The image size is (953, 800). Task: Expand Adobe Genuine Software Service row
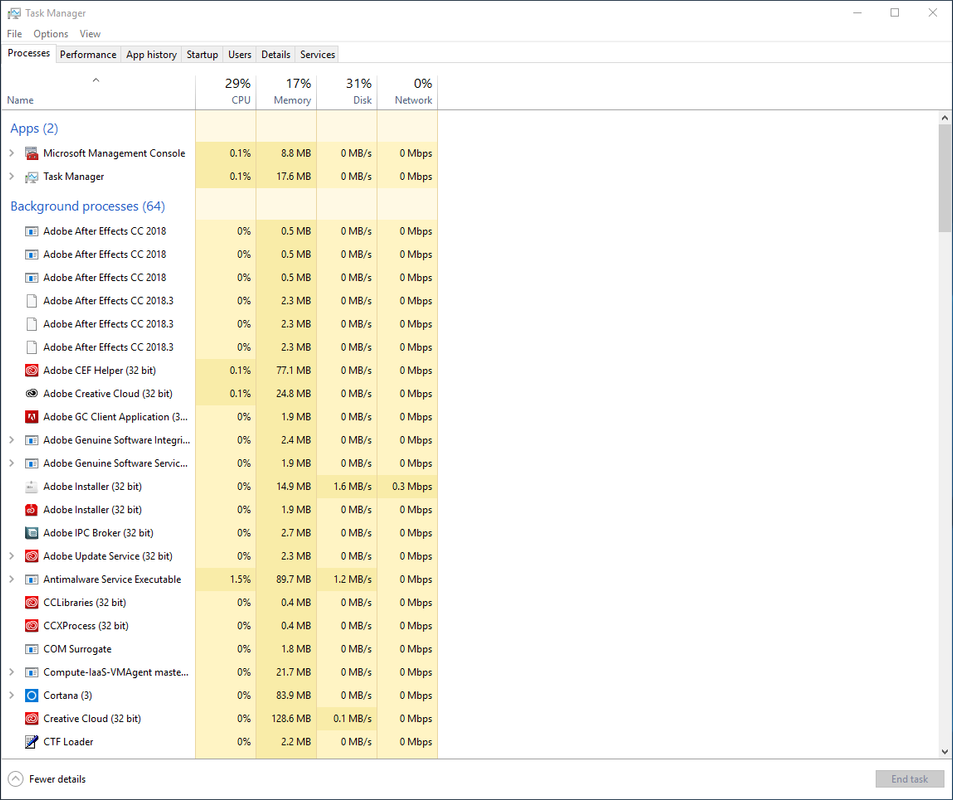tap(12, 463)
